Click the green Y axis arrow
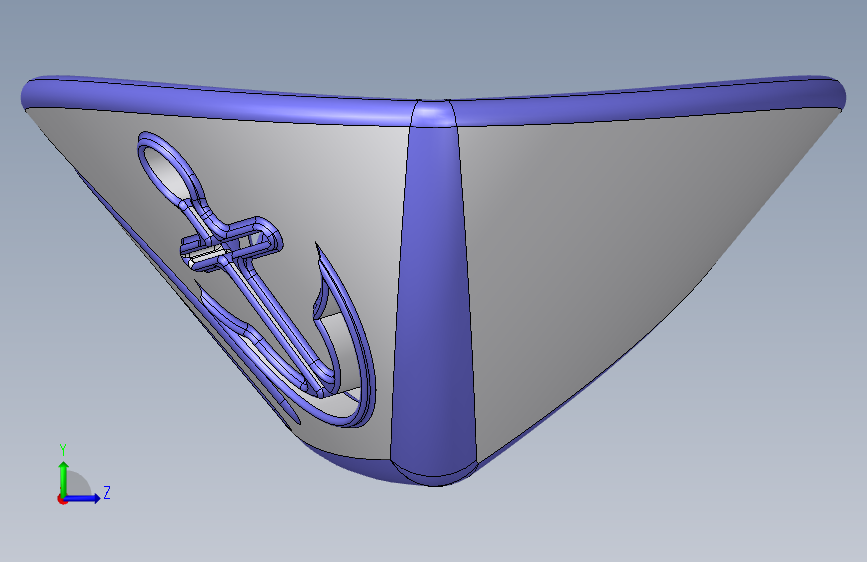The height and width of the screenshot is (562, 867). pyautogui.click(x=64, y=478)
